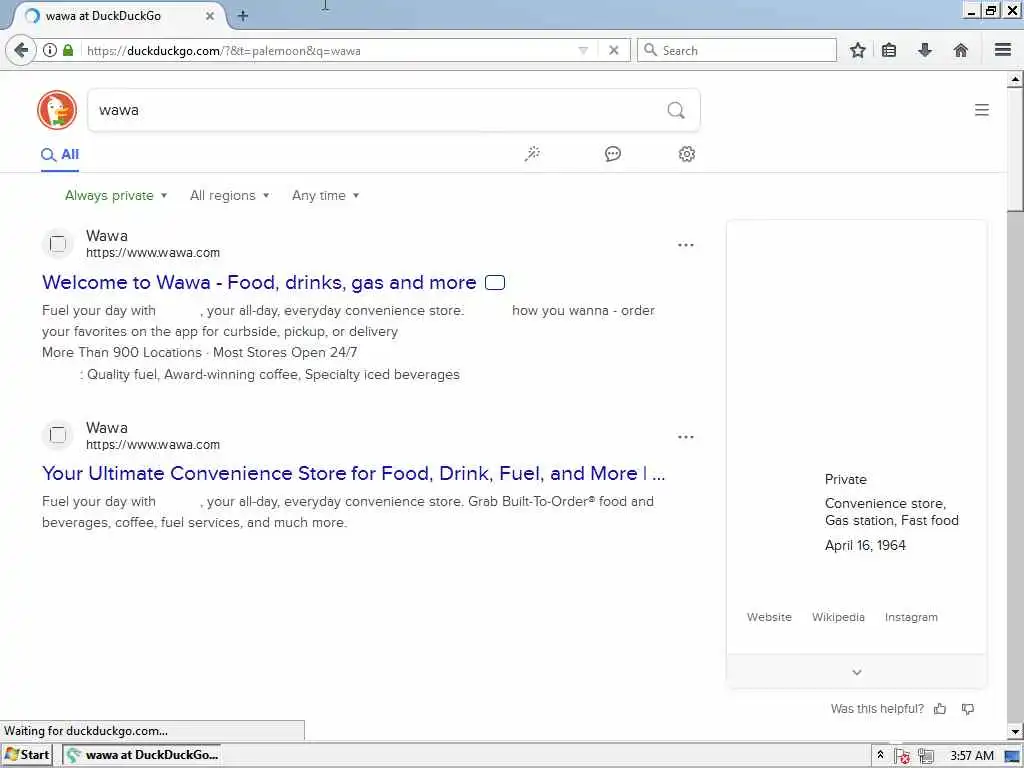Open the second https://www.wawa.com URL
This screenshot has height=768, width=1024.
click(x=153, y=445)
